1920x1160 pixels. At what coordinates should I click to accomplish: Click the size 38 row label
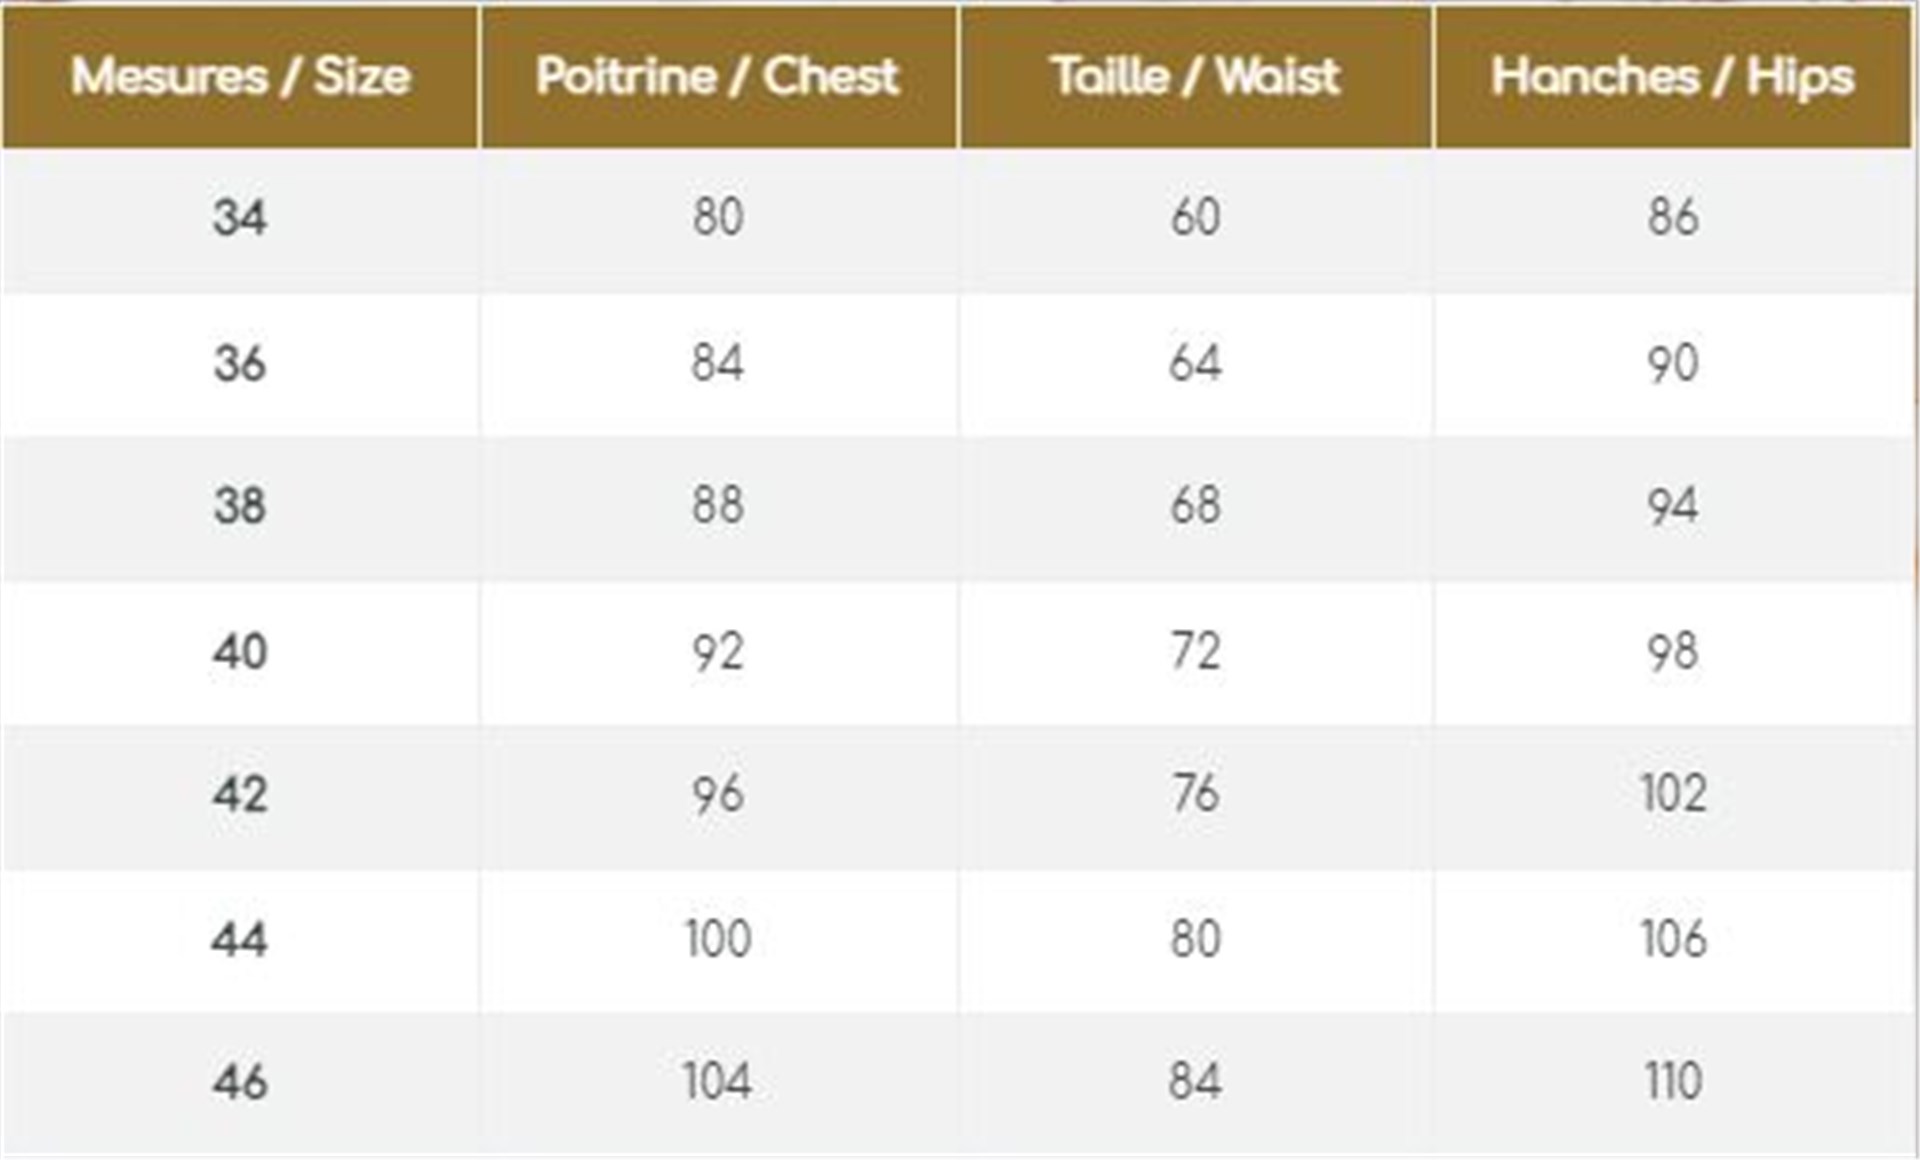point(240,506)
